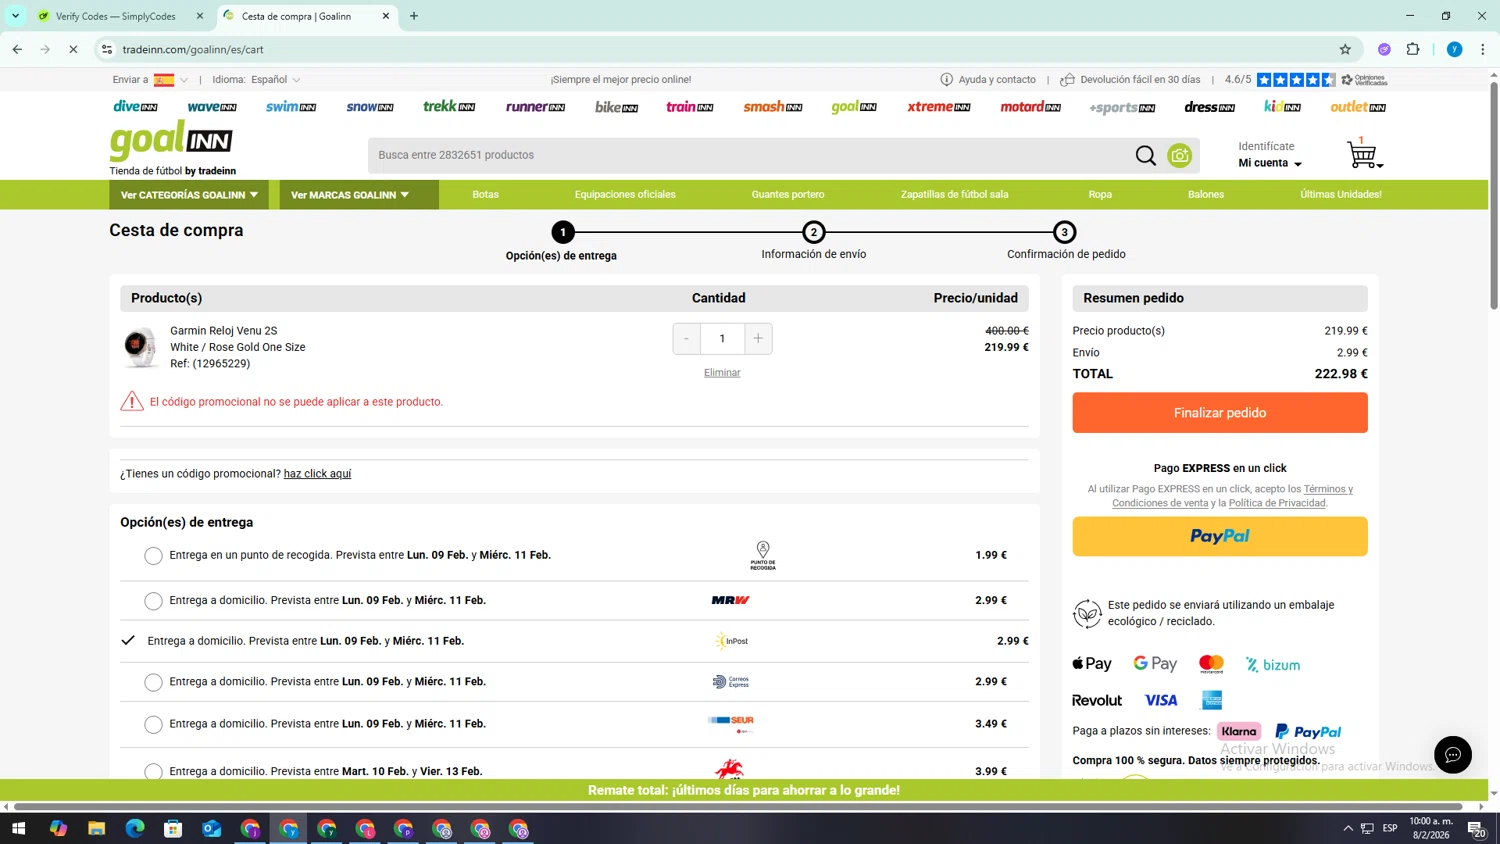Open Chrome tab search dropdown arrow
Screen dimensions: 1500x844
[15, 16]
